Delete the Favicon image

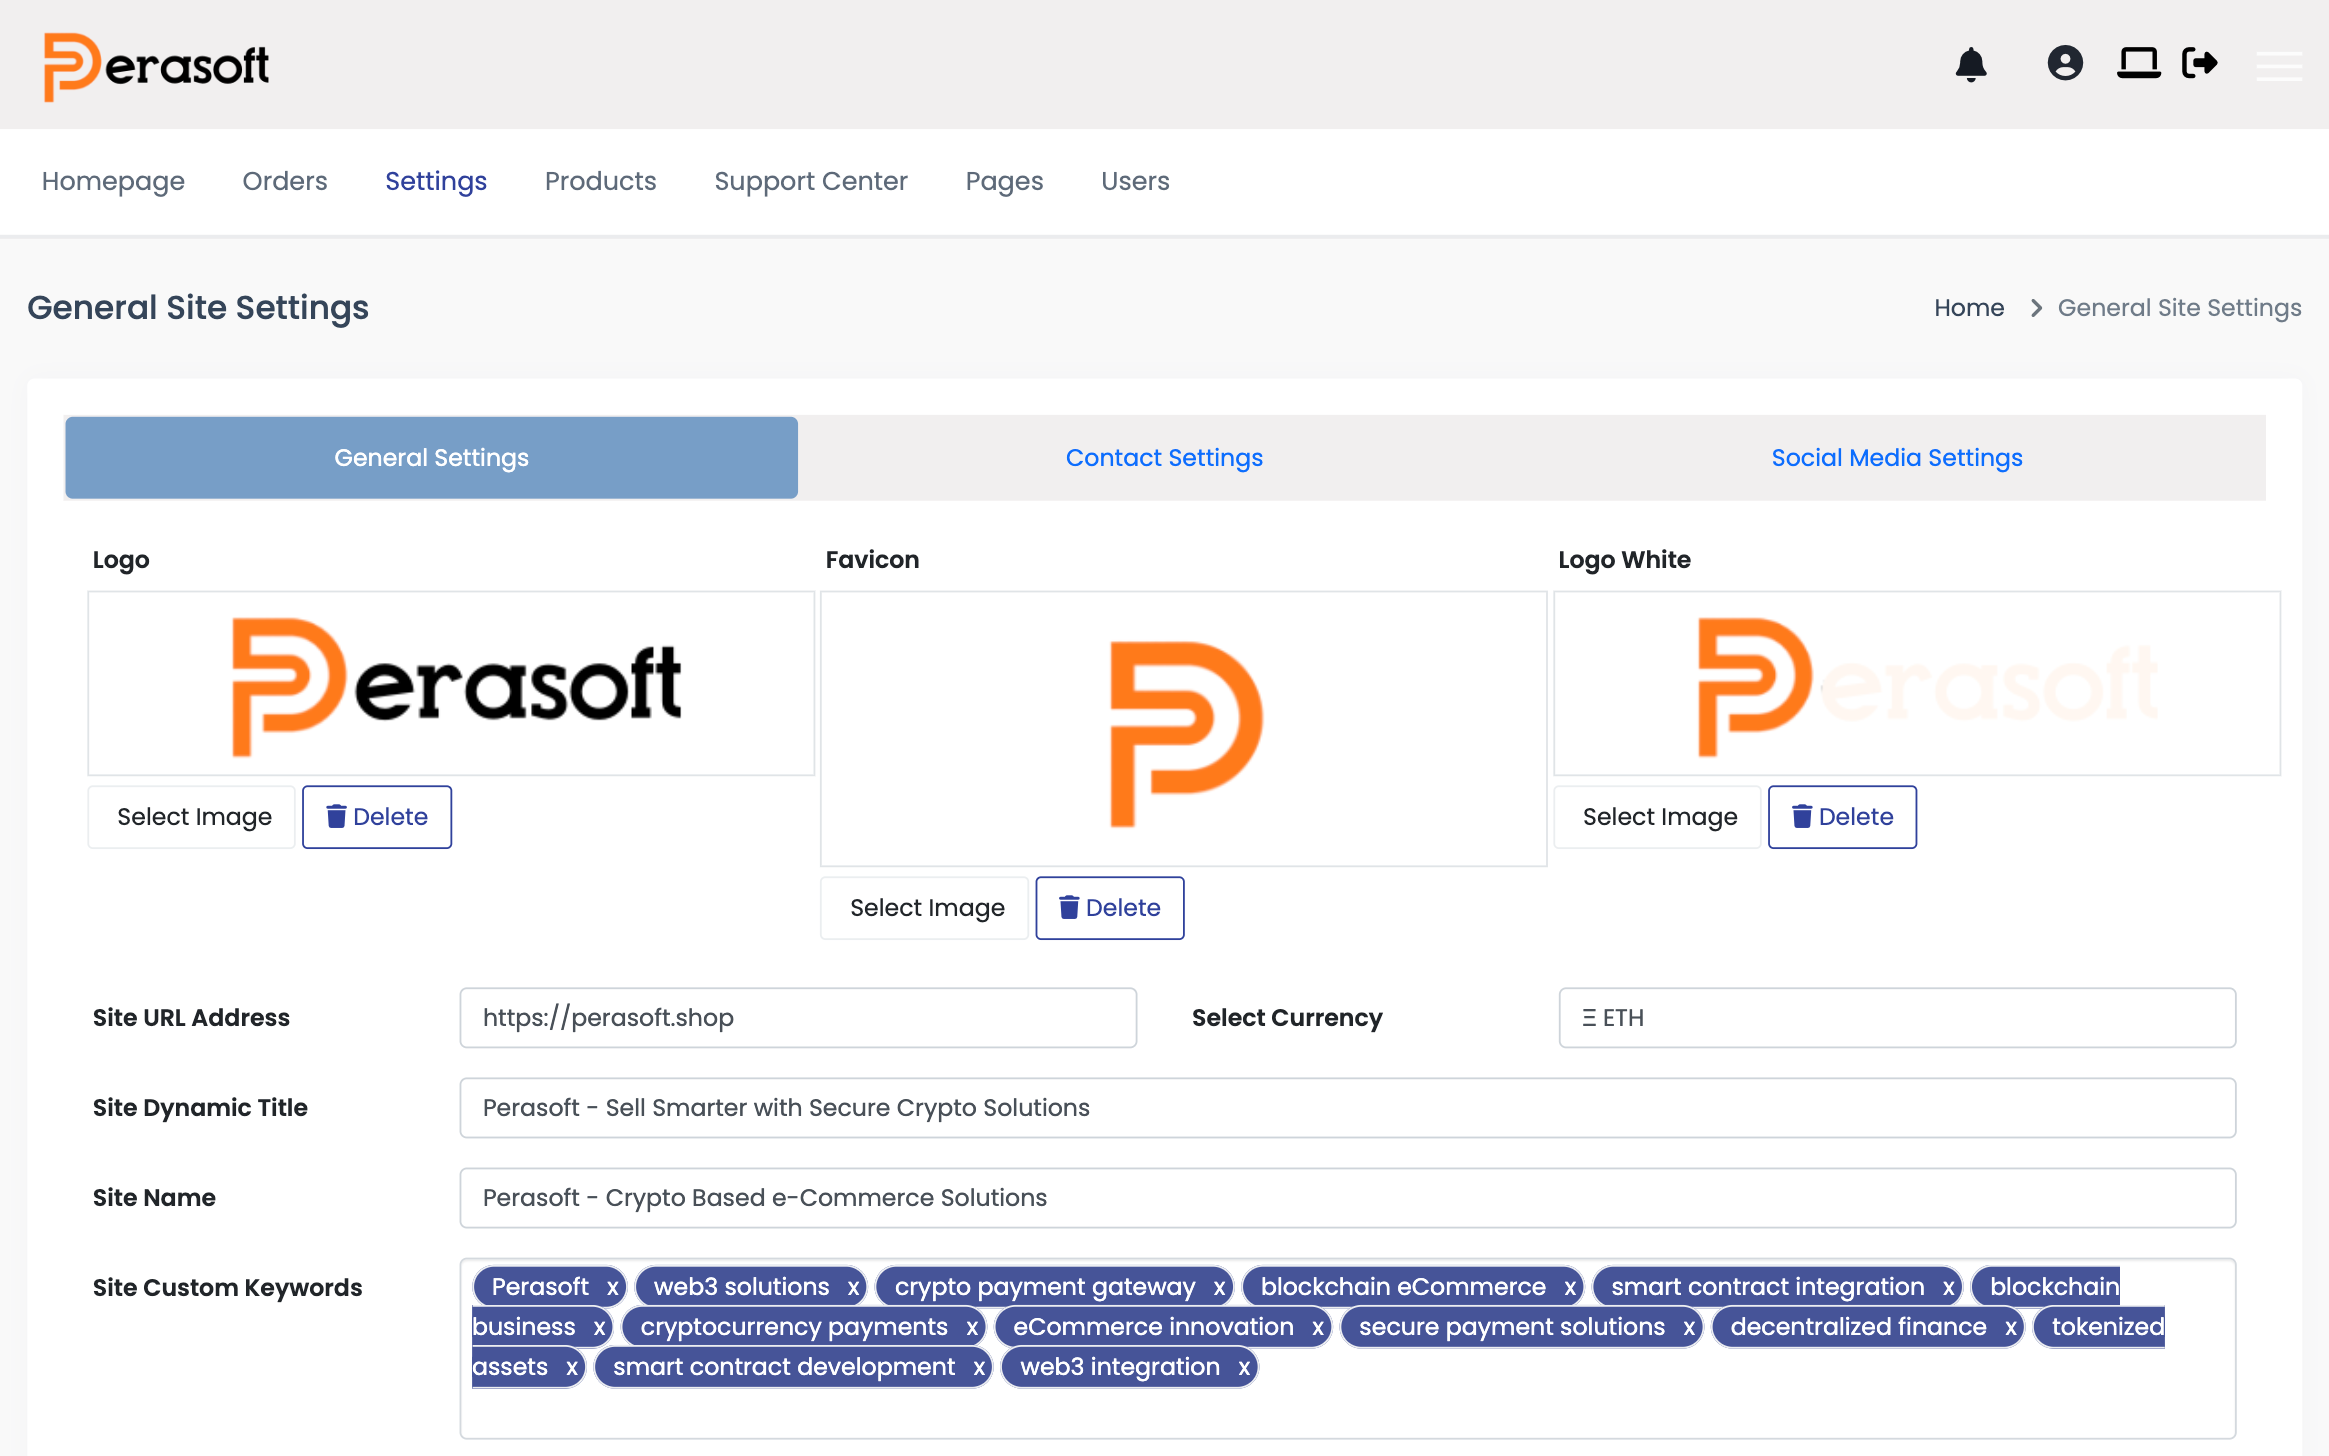(x=1110, y=908)
